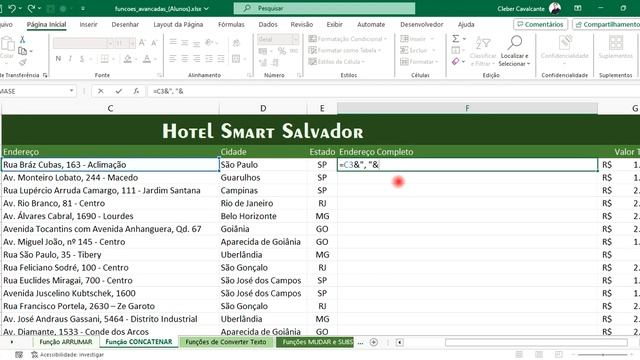
Task: Click the font color A icon
Action: [147, 59]
